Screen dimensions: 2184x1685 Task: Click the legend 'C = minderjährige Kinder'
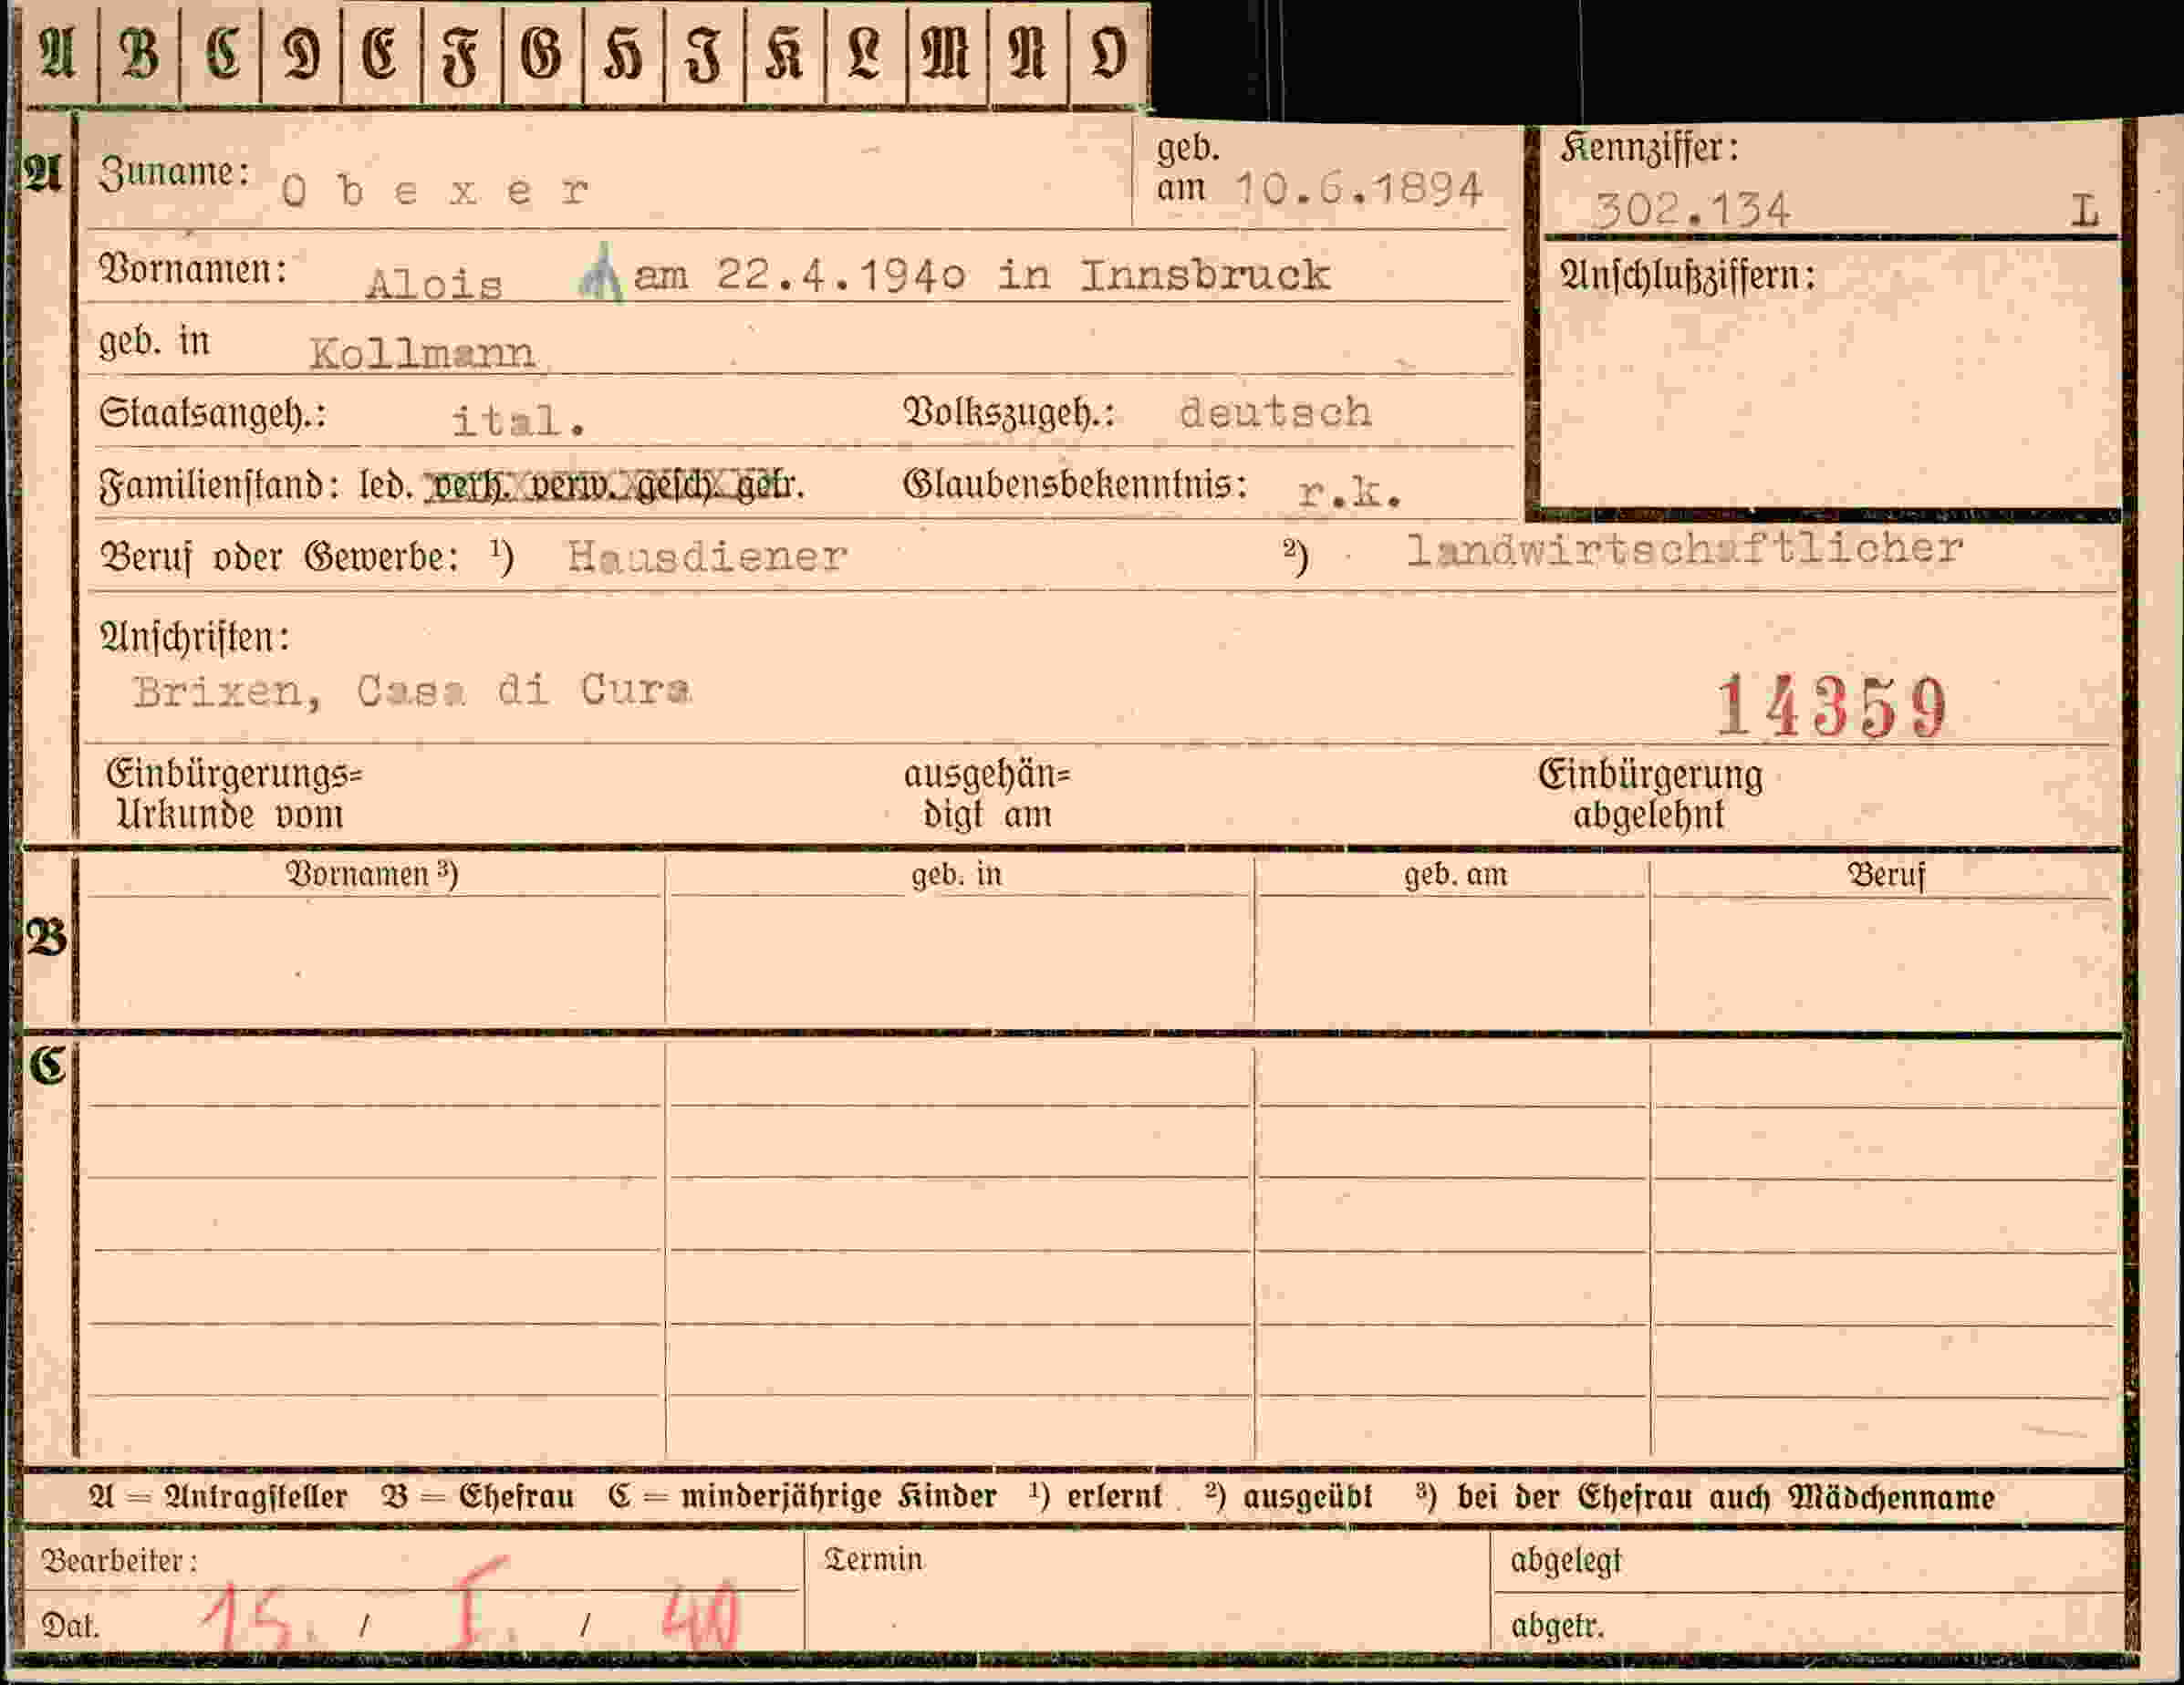[802, 1497]
